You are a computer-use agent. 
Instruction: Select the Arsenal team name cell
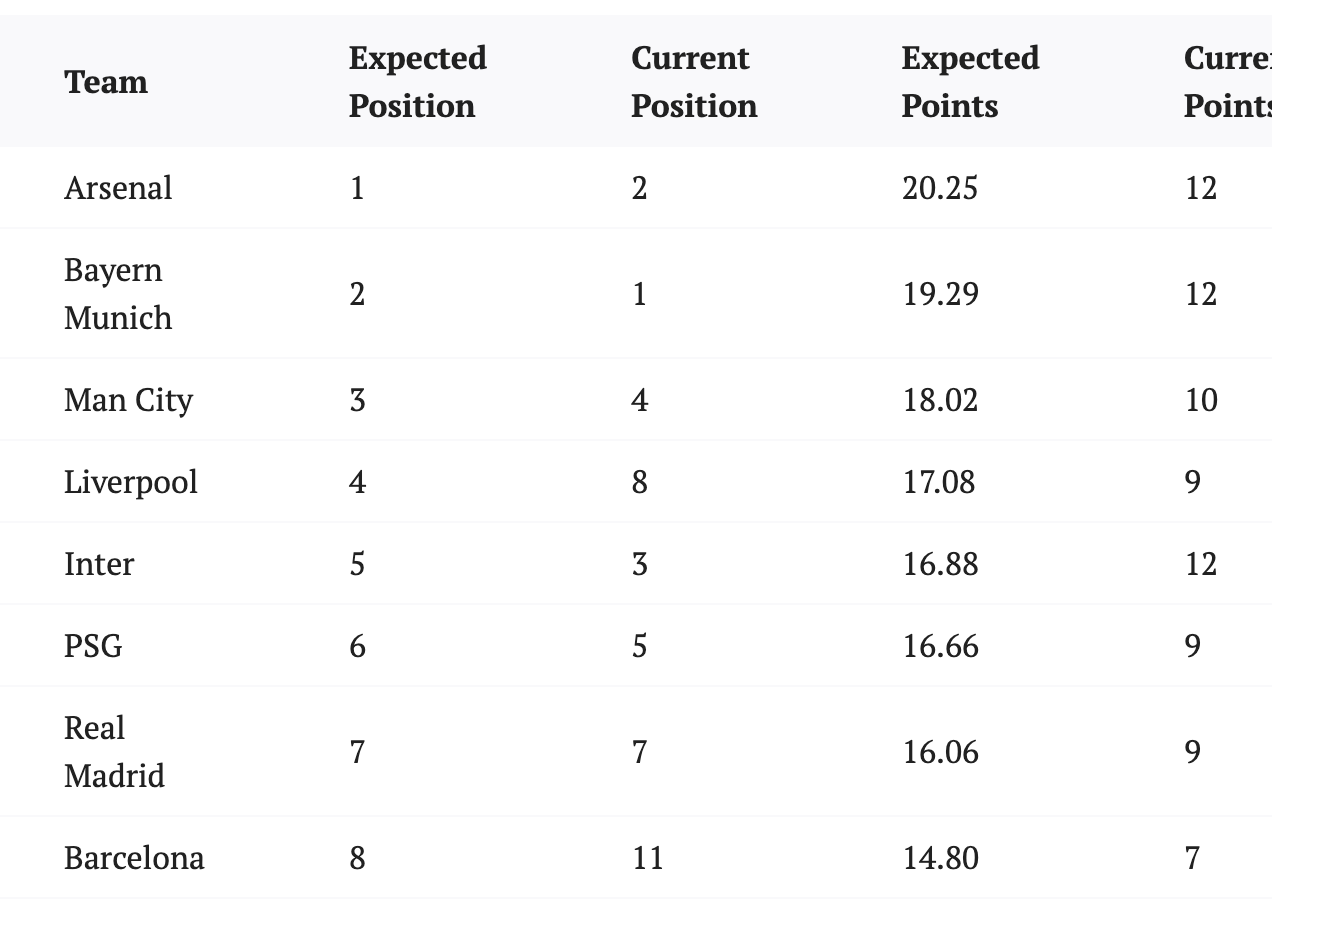tap(118, 188)
